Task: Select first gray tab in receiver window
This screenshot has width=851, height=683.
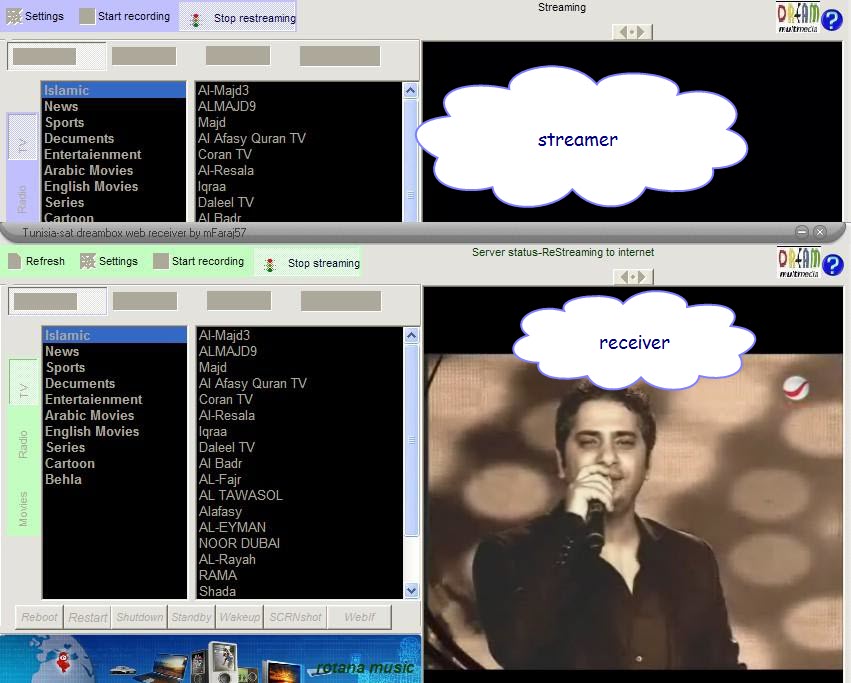Action: coord(58,301)
